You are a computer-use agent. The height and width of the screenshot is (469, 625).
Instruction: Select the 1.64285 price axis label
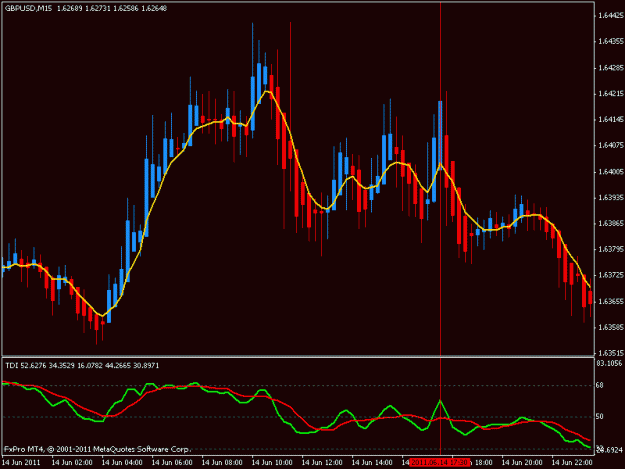[x=610, y=67]
